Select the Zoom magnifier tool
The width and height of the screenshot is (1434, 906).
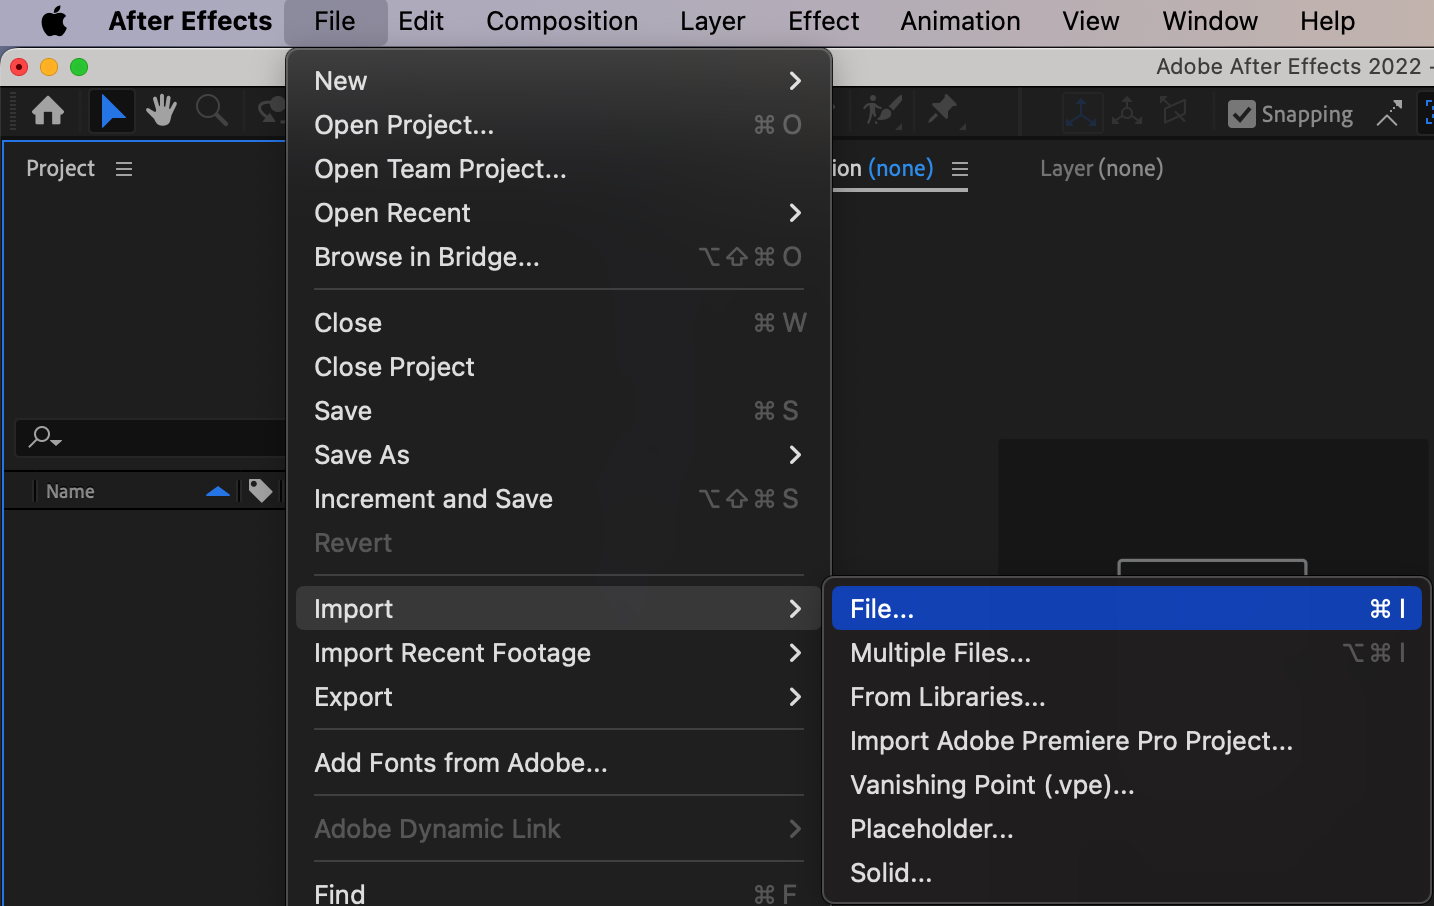pos(211,111)
